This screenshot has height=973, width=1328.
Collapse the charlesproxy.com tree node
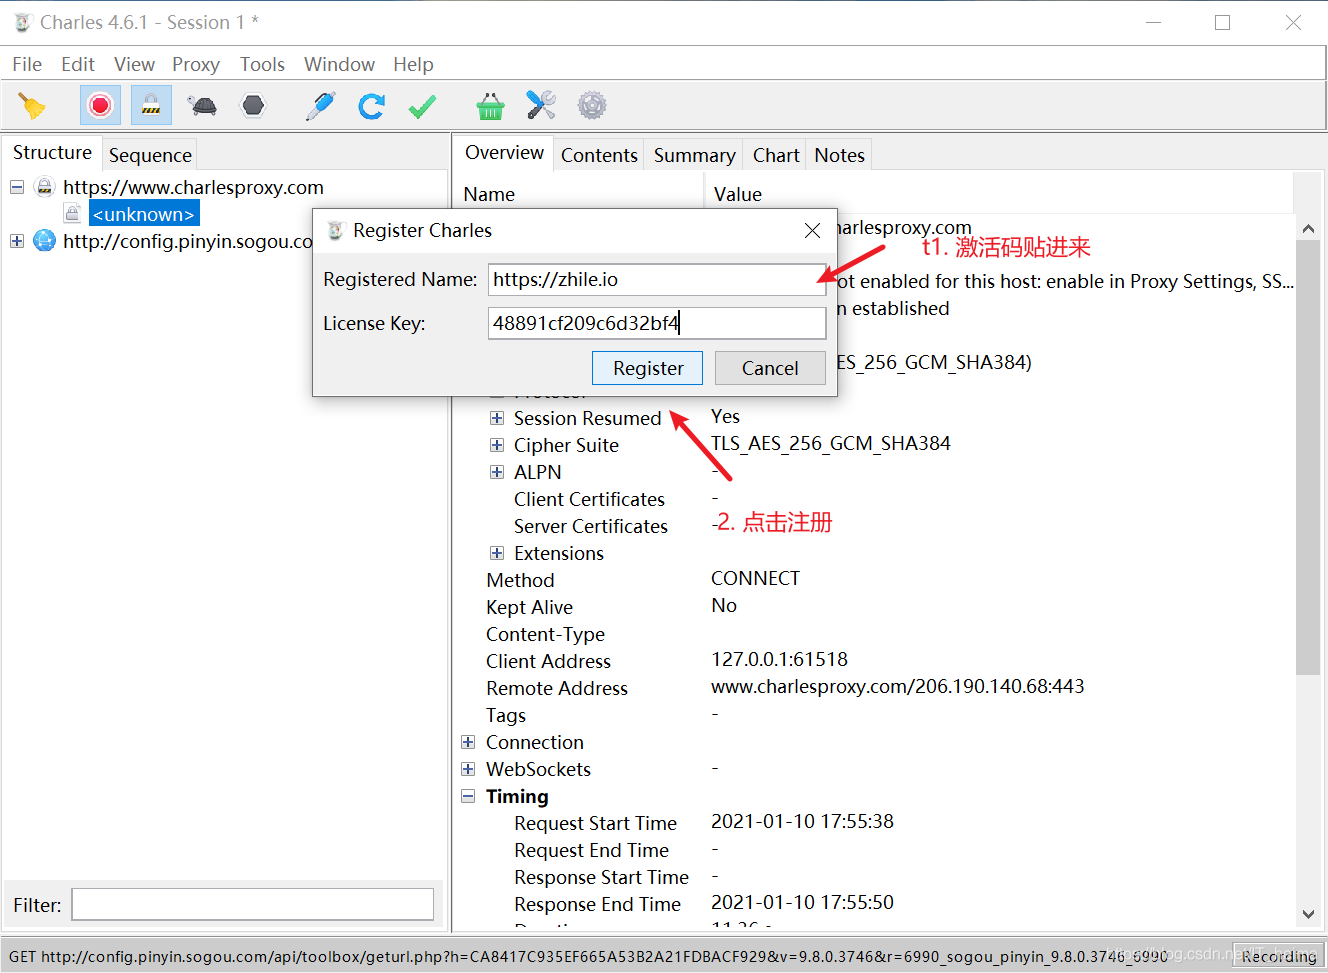17,187
